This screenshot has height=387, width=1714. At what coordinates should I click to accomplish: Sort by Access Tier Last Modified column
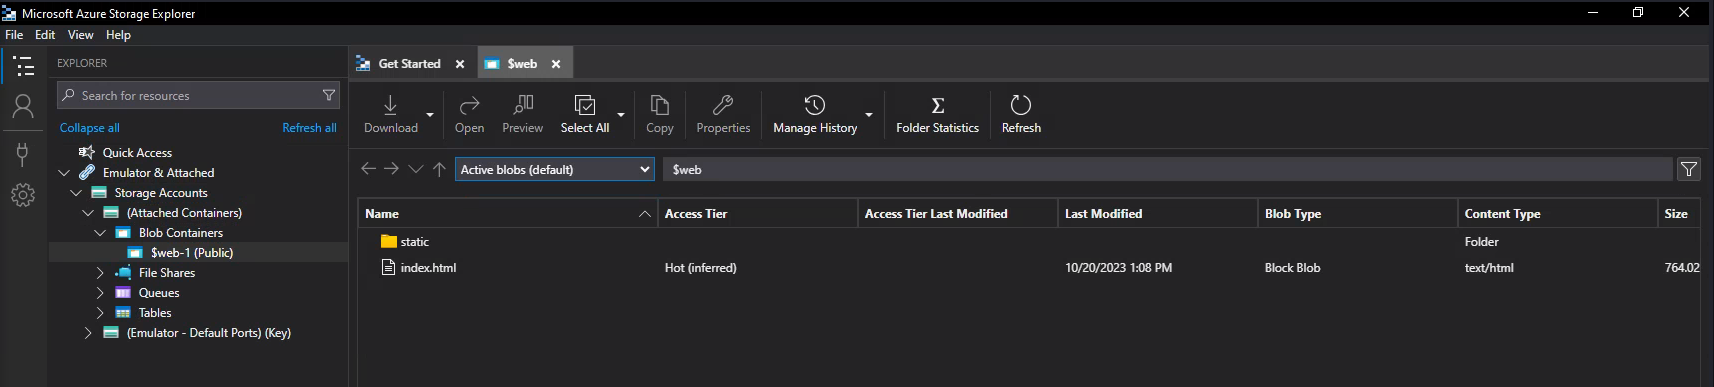[957, 214]
